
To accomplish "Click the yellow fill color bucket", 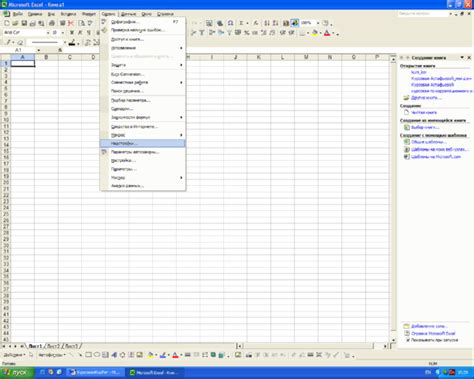I will 314,33.
